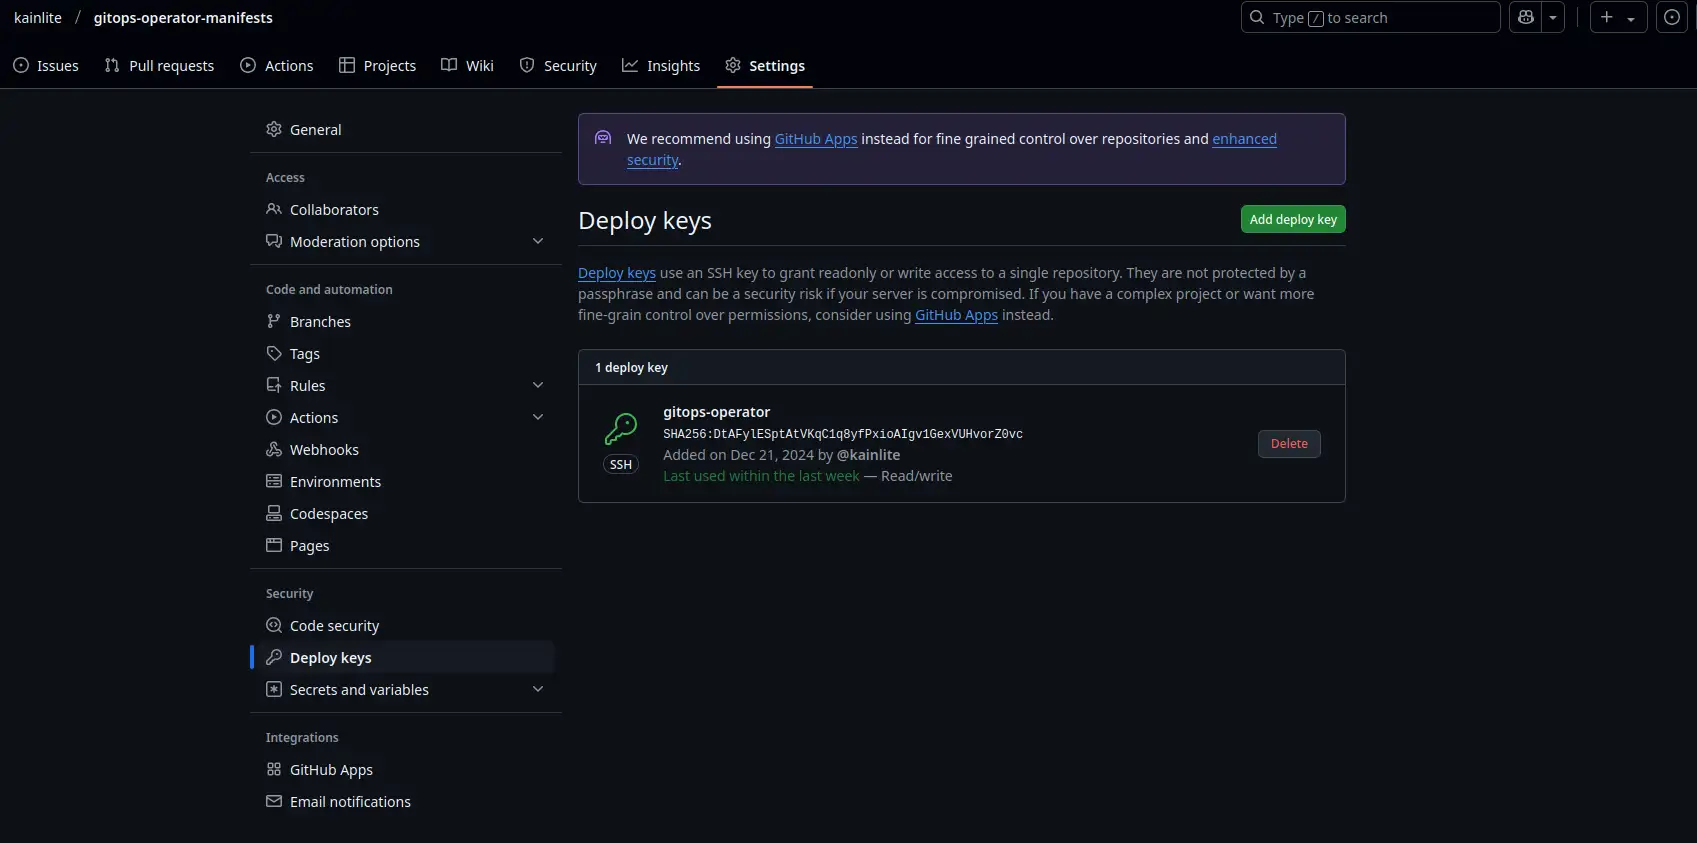This screenshot has width=1697, height=843.
Task: Open the issues circle icon in header
Action: 1672,18
